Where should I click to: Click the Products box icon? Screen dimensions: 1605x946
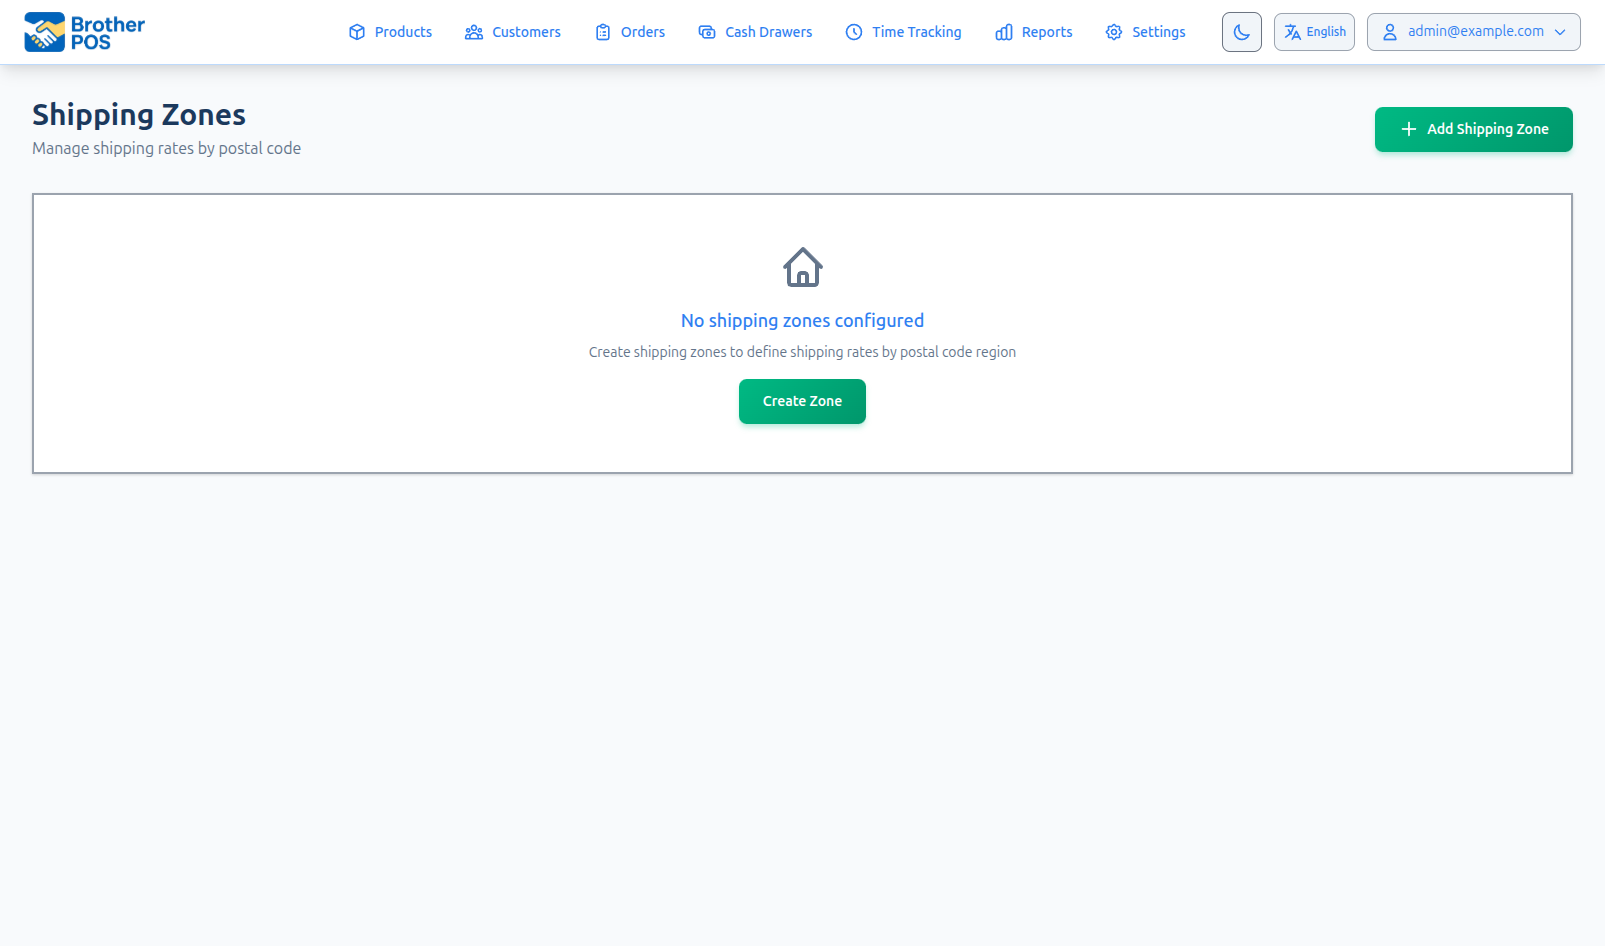tap(357, 32)
